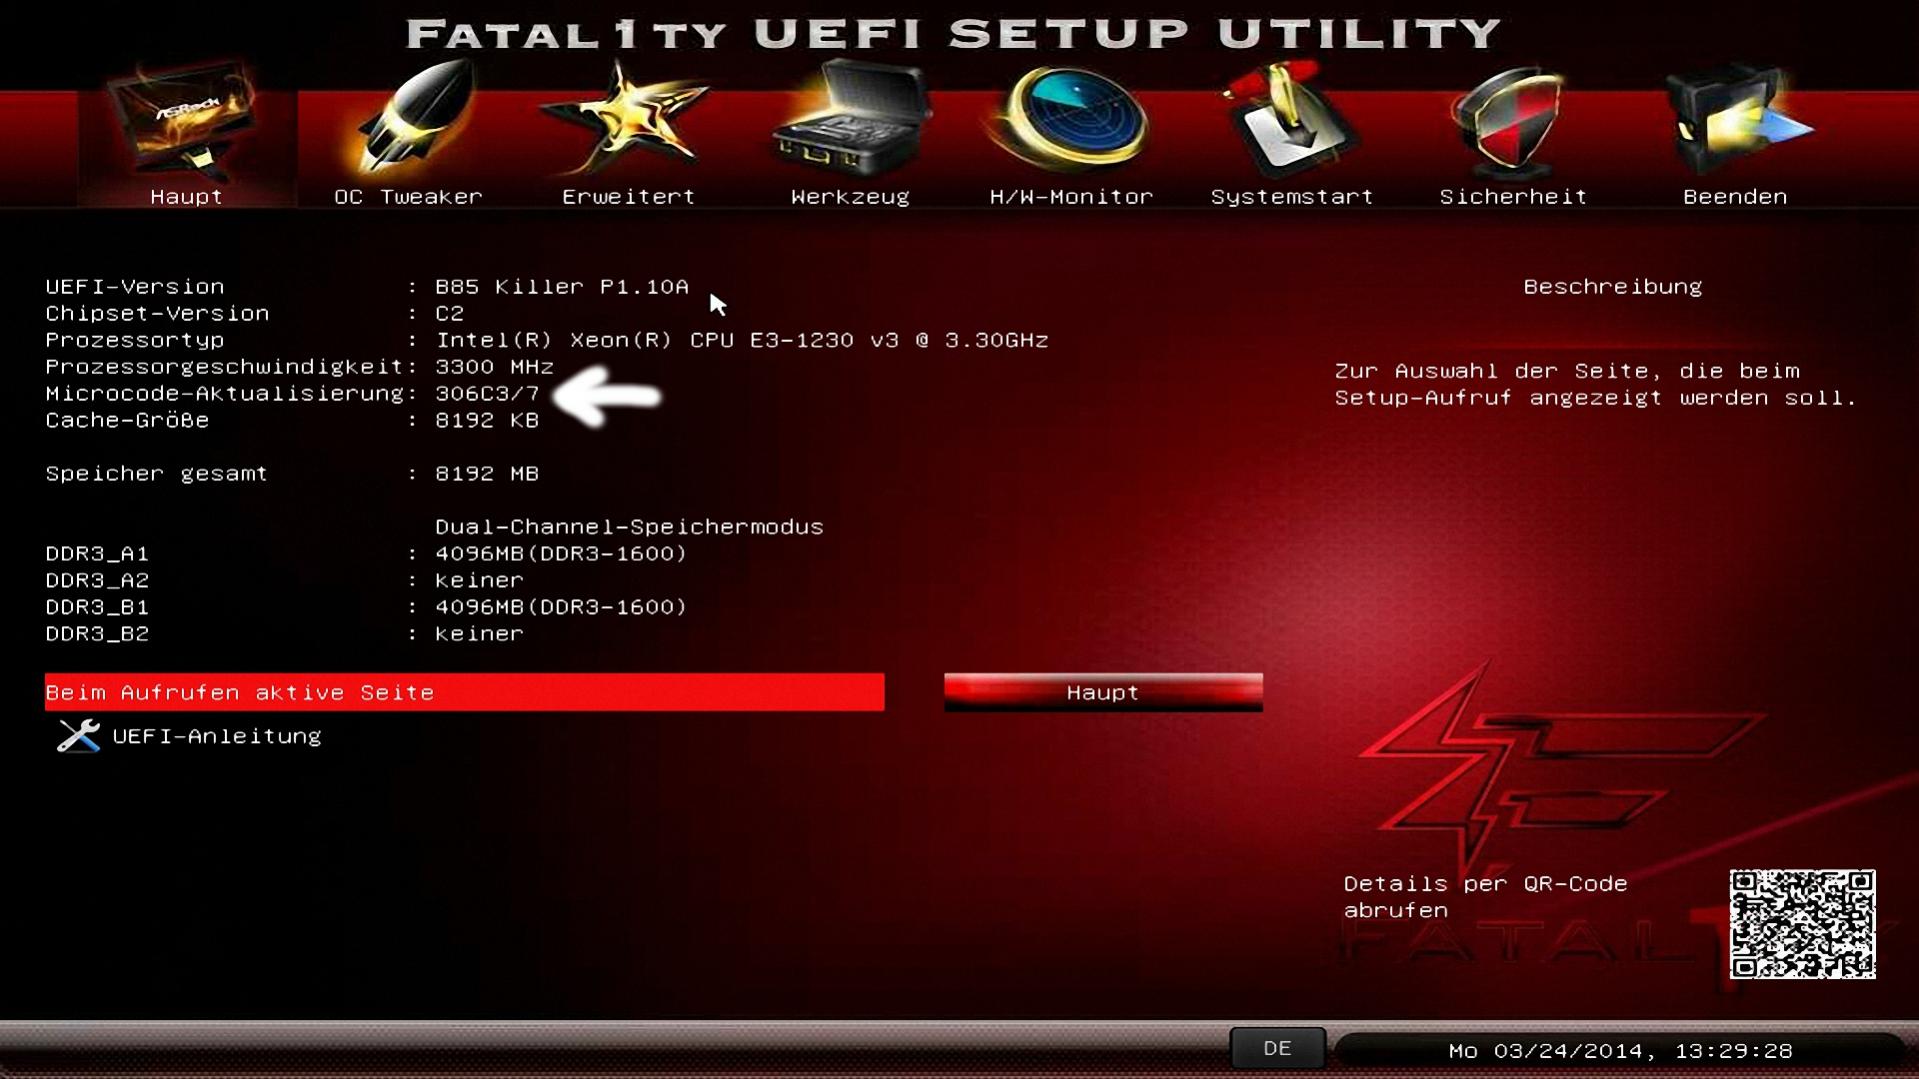Click the Dual-Channel-Speichermodus text

[629, 527]
